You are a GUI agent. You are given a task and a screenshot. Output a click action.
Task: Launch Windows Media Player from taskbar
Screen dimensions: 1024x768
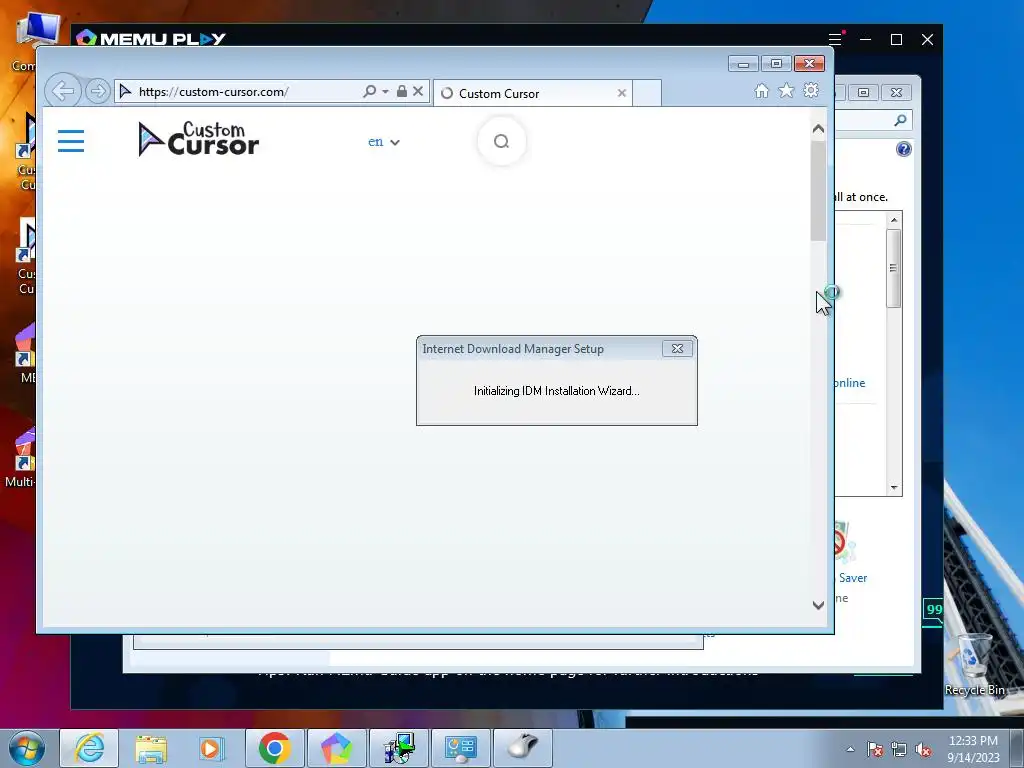point(212,748)
